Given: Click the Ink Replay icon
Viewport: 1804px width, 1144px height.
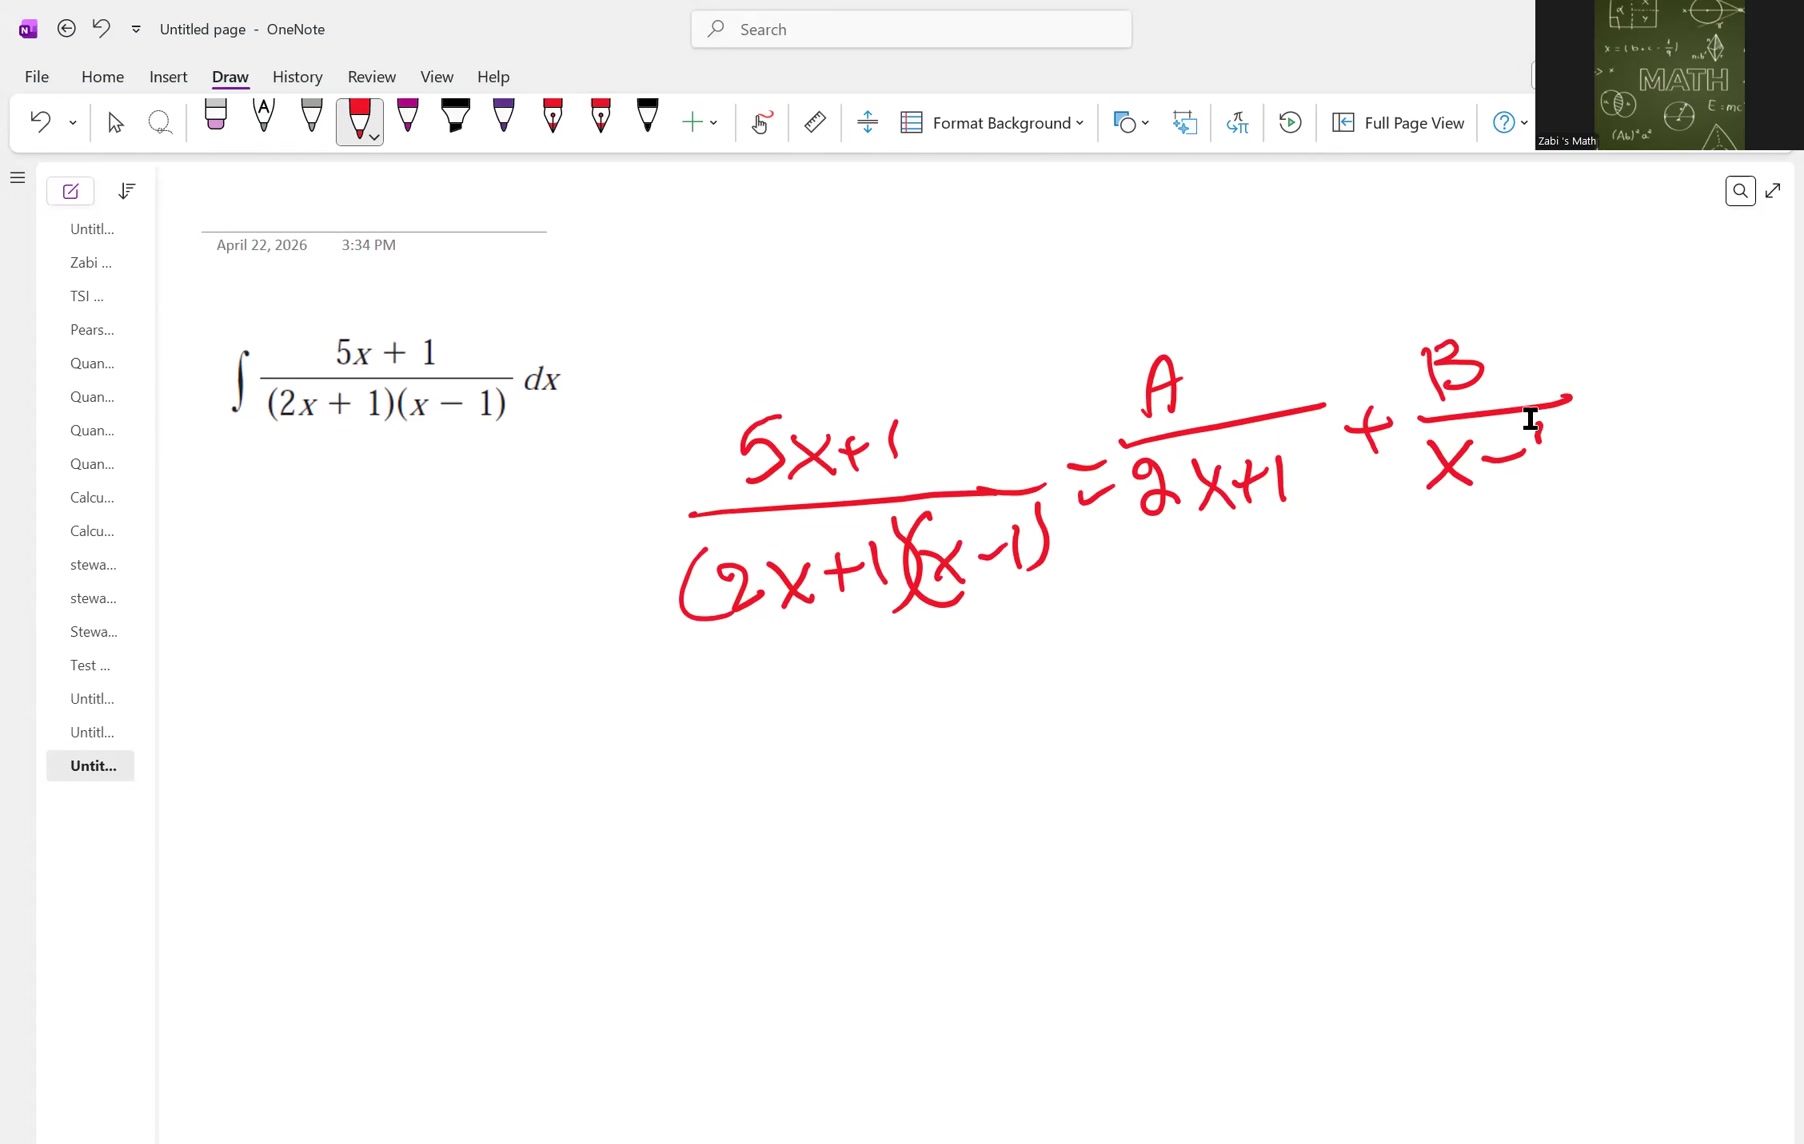Looking at the screenshot, I should [x=1290, y=122].
